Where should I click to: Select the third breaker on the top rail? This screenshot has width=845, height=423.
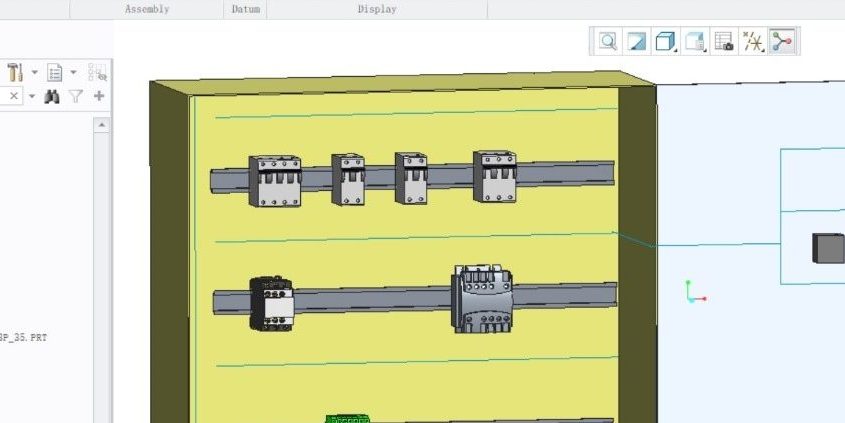tap(411, 178)
